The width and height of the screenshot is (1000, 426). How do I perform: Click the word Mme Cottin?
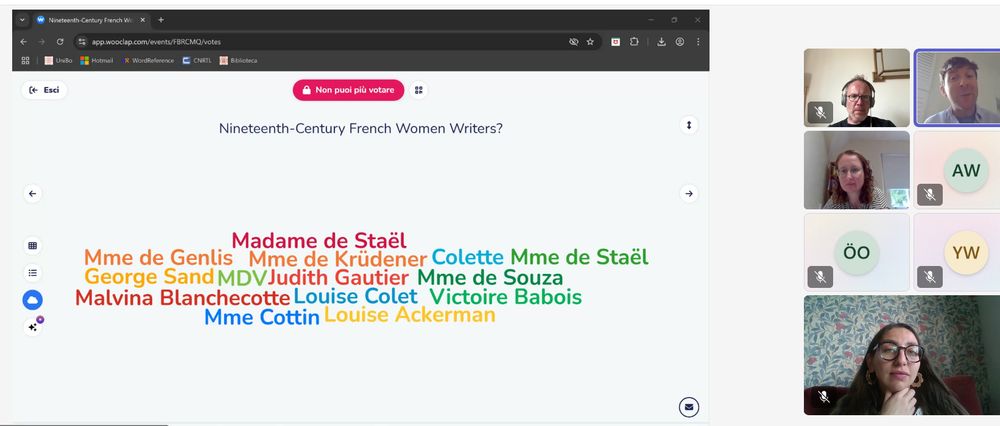click(261, 317)
